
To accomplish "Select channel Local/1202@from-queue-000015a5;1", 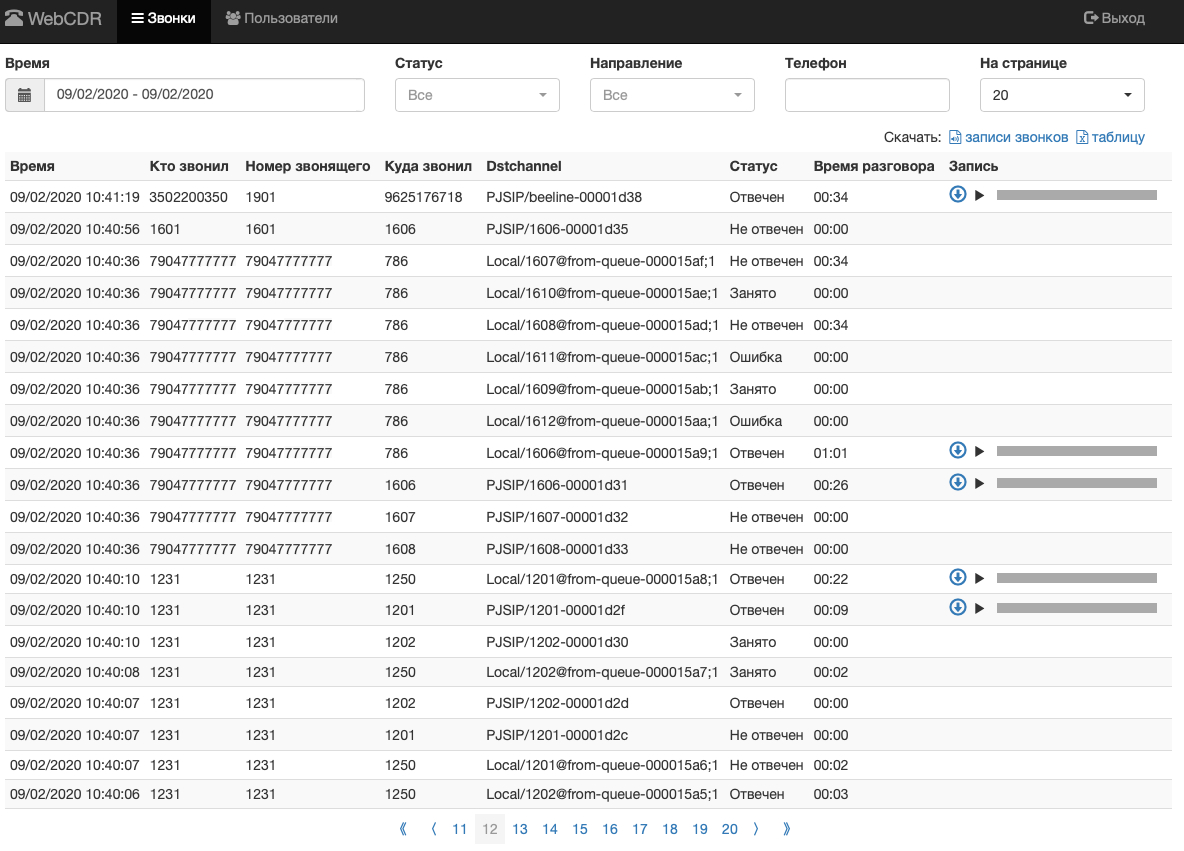I will tap(602, 794).
